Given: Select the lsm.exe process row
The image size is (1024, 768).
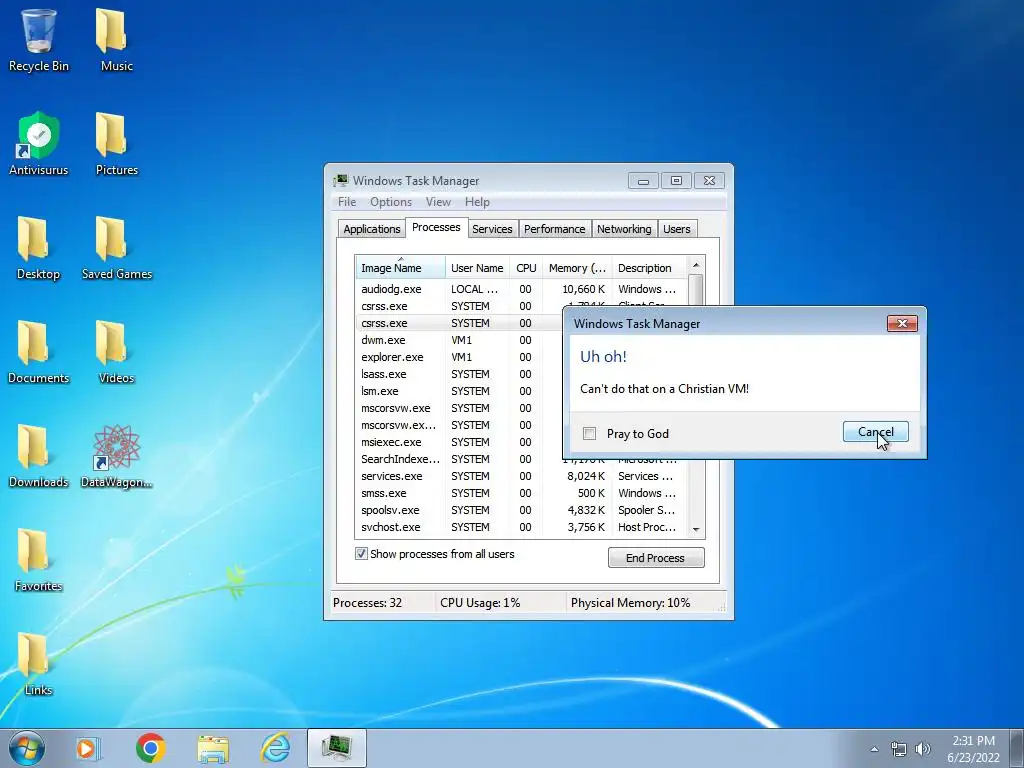Looking at the screenshot, I should coord(460,391).
